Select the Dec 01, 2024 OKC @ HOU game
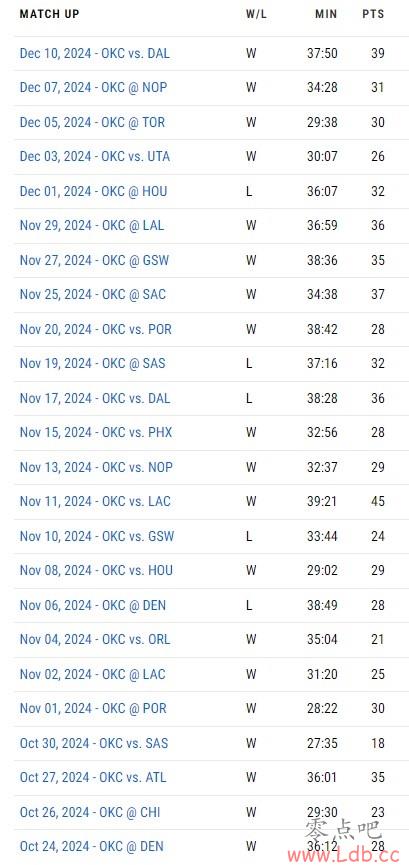 pyautogui.click(x=93, y=191)
